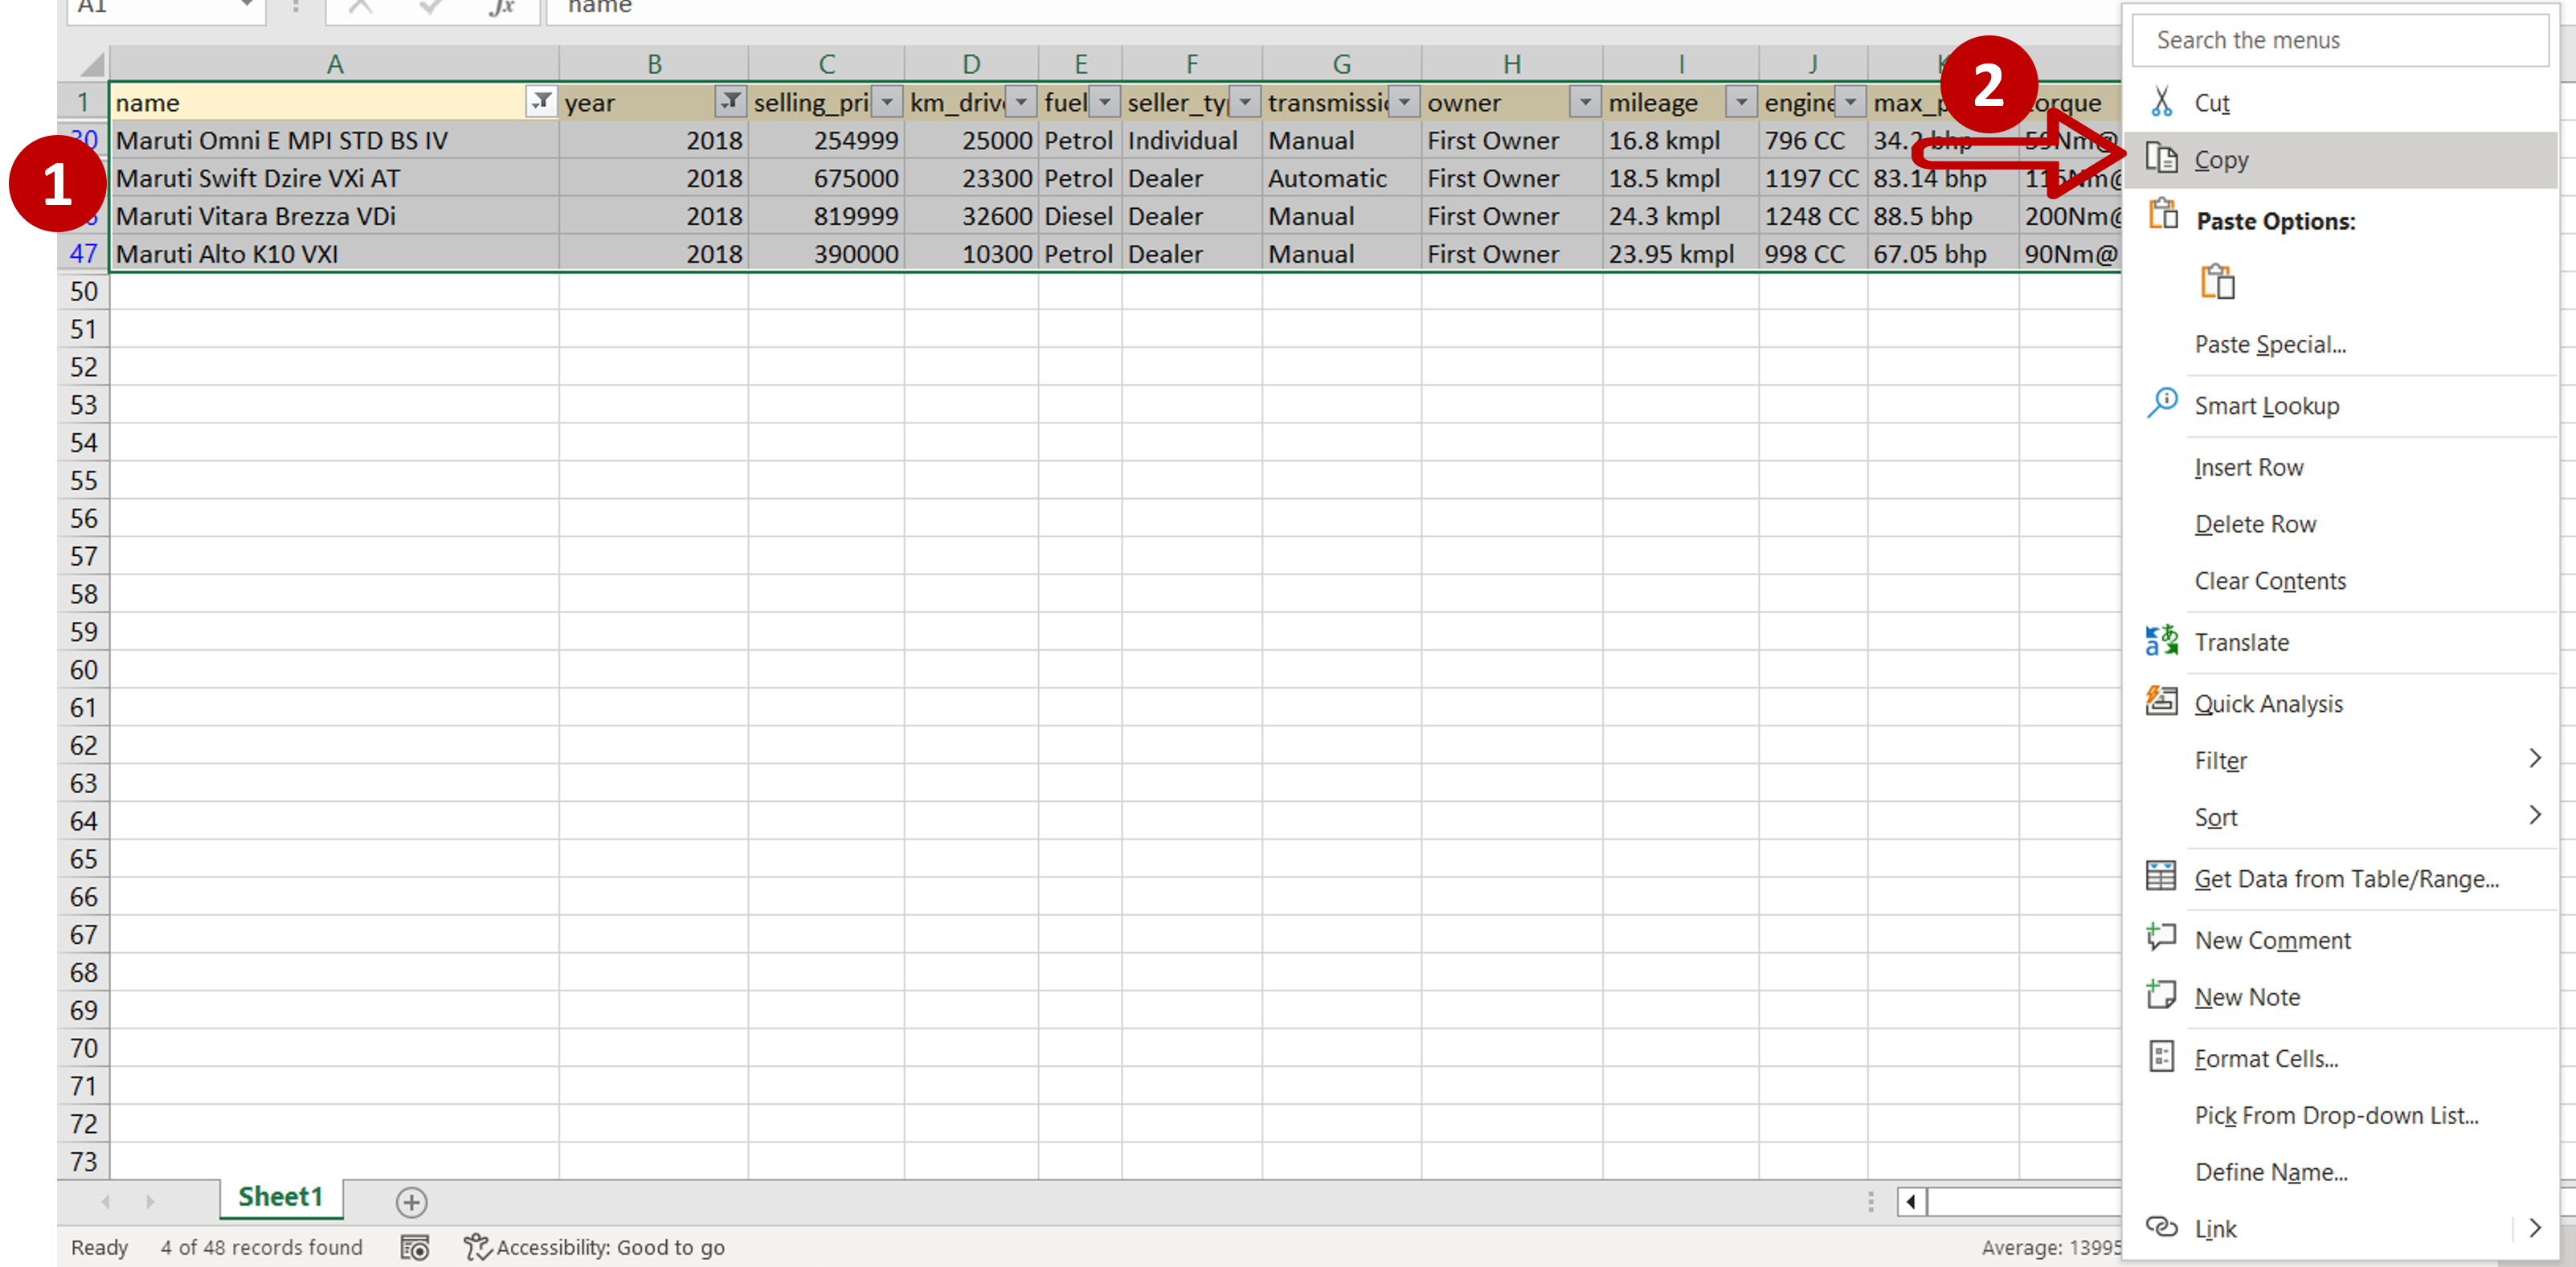Screen dimensions: 2576x1267
Task: Select column A header
Action: [334, 65]
